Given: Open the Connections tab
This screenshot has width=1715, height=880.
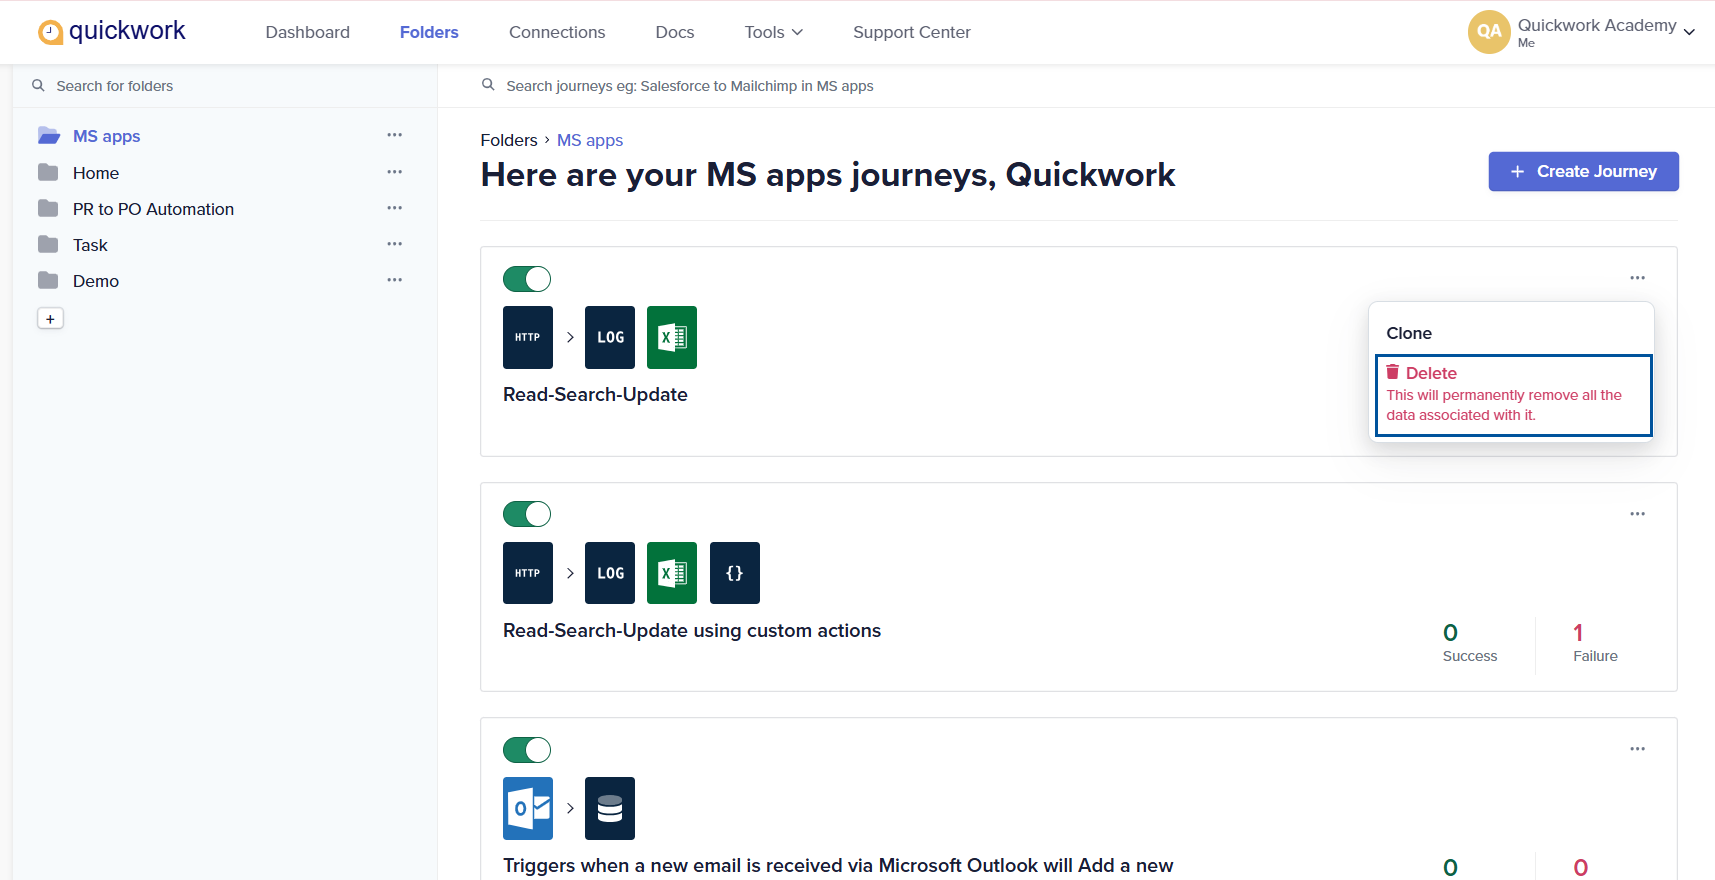Looking at the screenshot, I should click(x=557, y=32).
